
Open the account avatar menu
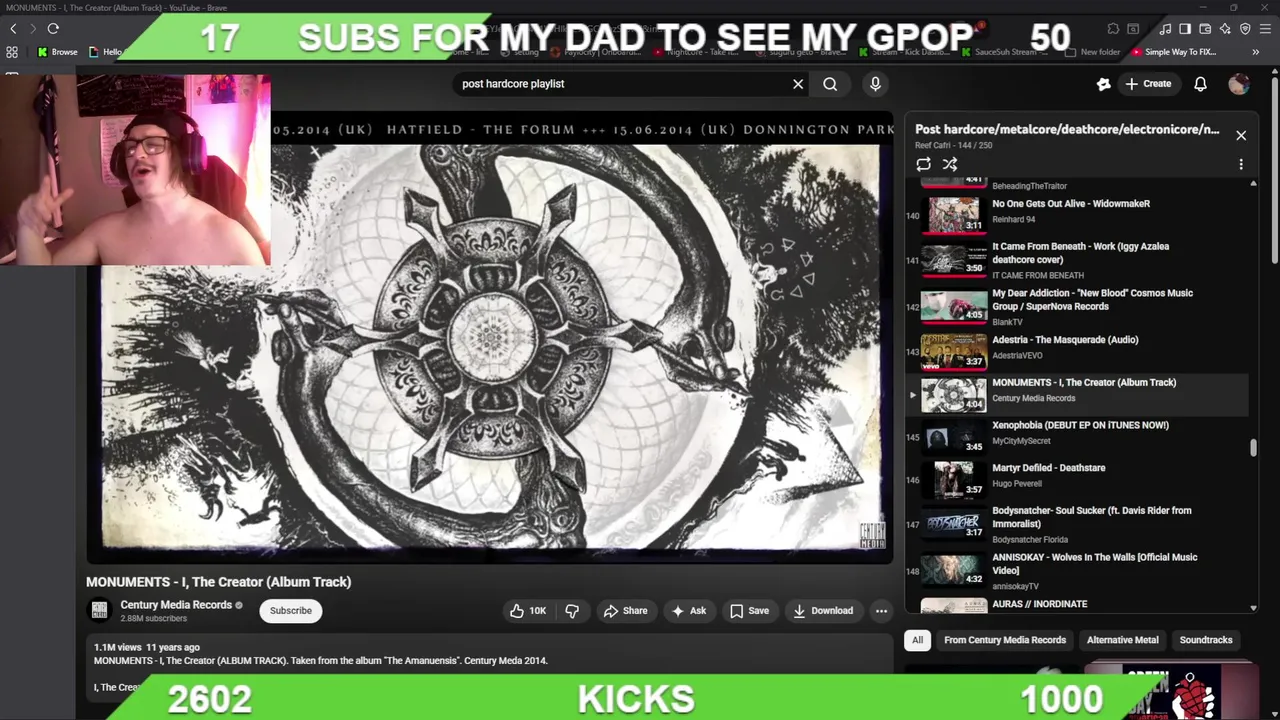[1239, 84]
